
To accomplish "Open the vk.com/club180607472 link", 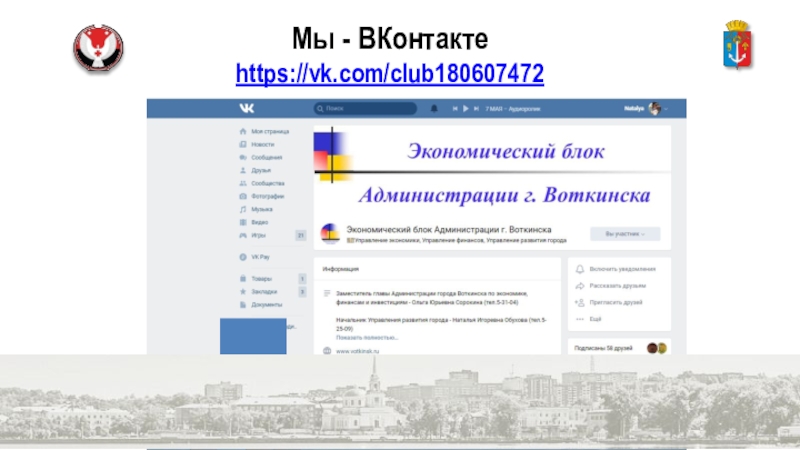I will (390, 73).
